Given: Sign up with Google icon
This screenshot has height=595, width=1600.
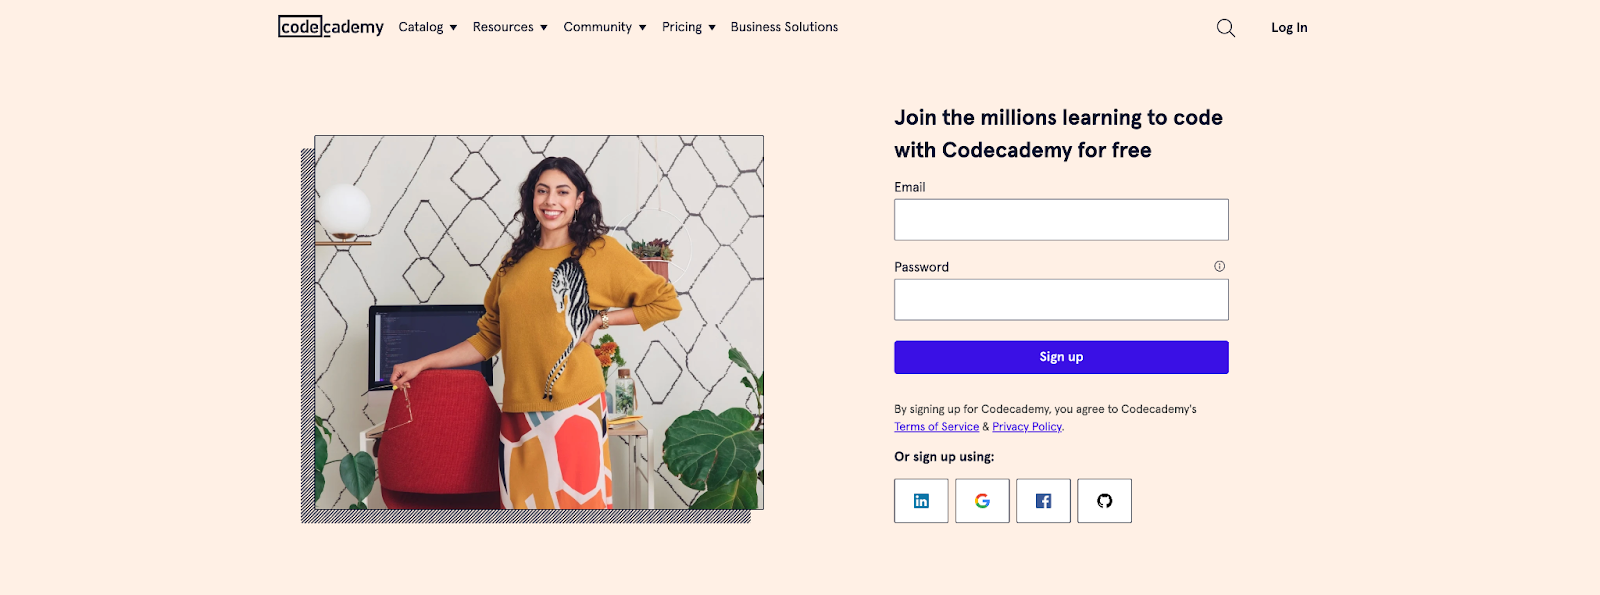Looking at the screenshot, I should pos(982,501).
